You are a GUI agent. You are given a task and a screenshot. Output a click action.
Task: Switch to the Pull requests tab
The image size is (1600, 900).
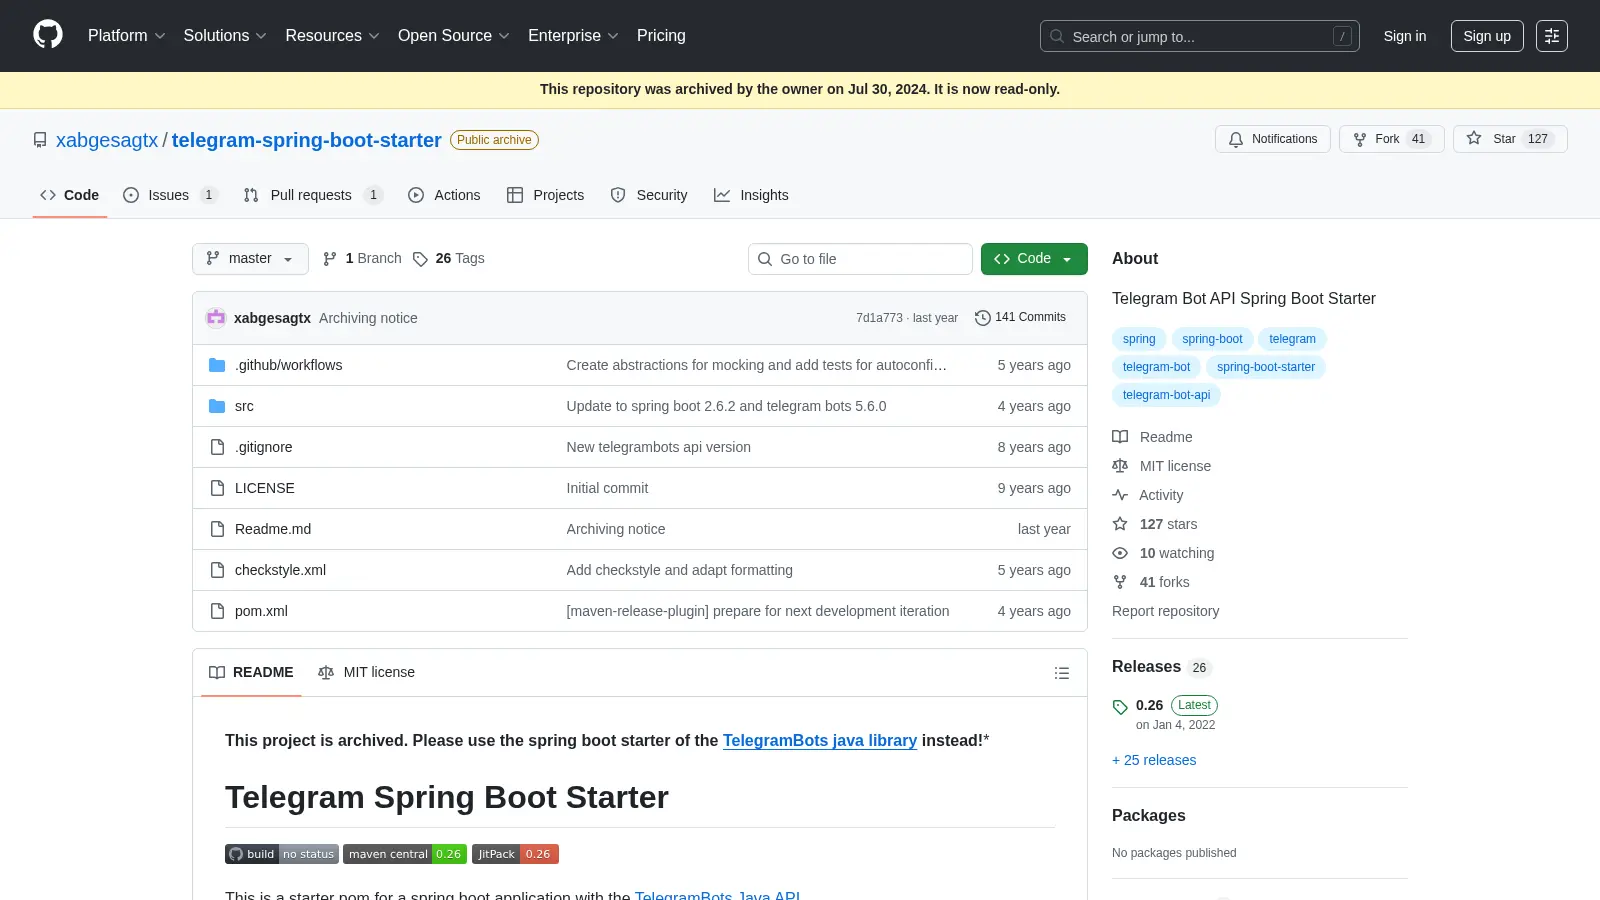coord(313,195)
